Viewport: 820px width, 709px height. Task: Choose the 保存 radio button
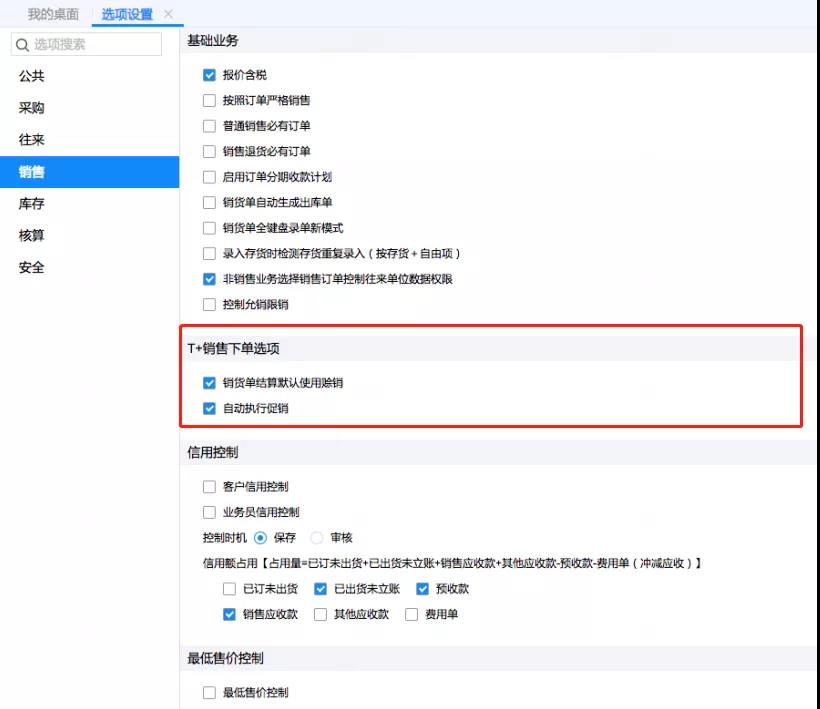(260, 537)
